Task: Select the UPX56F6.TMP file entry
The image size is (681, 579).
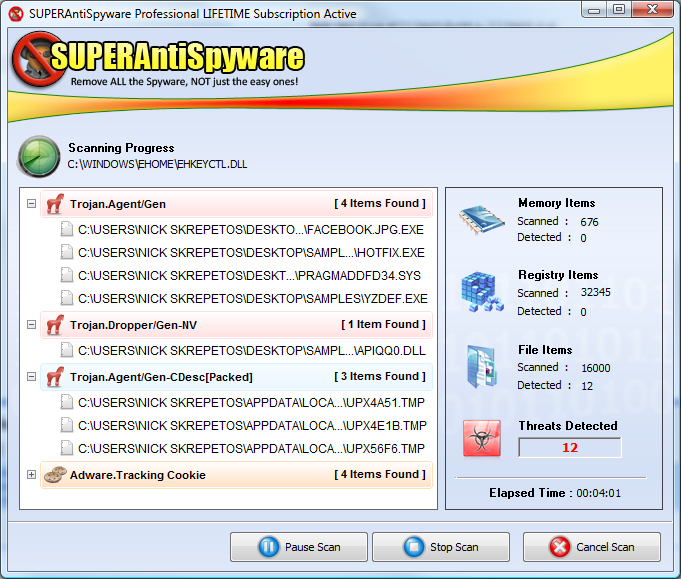Action: pos(251,448)
